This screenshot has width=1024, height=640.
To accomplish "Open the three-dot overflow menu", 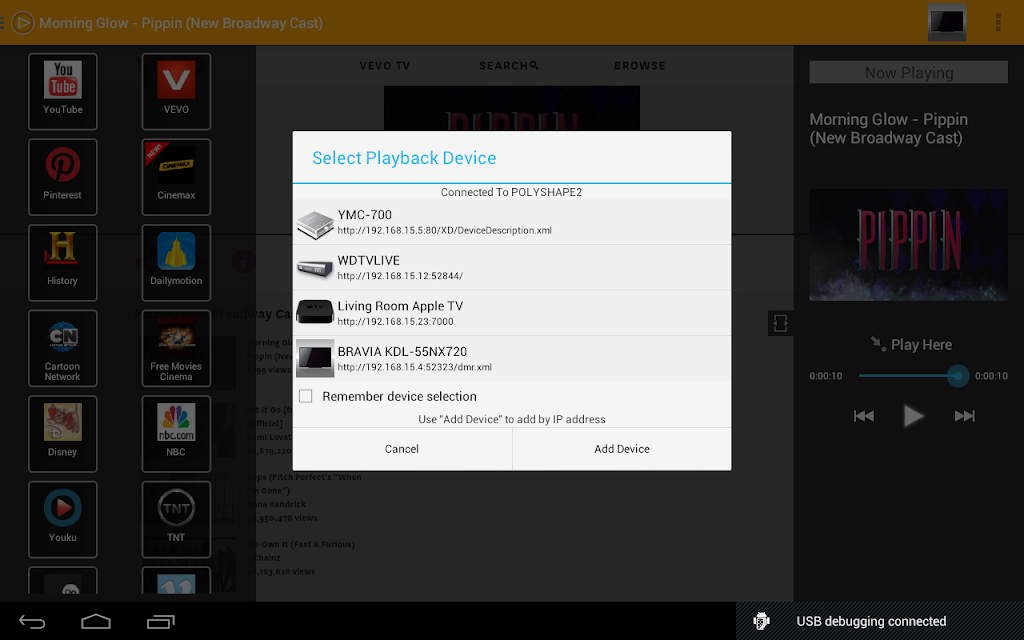I will (998, 22).
